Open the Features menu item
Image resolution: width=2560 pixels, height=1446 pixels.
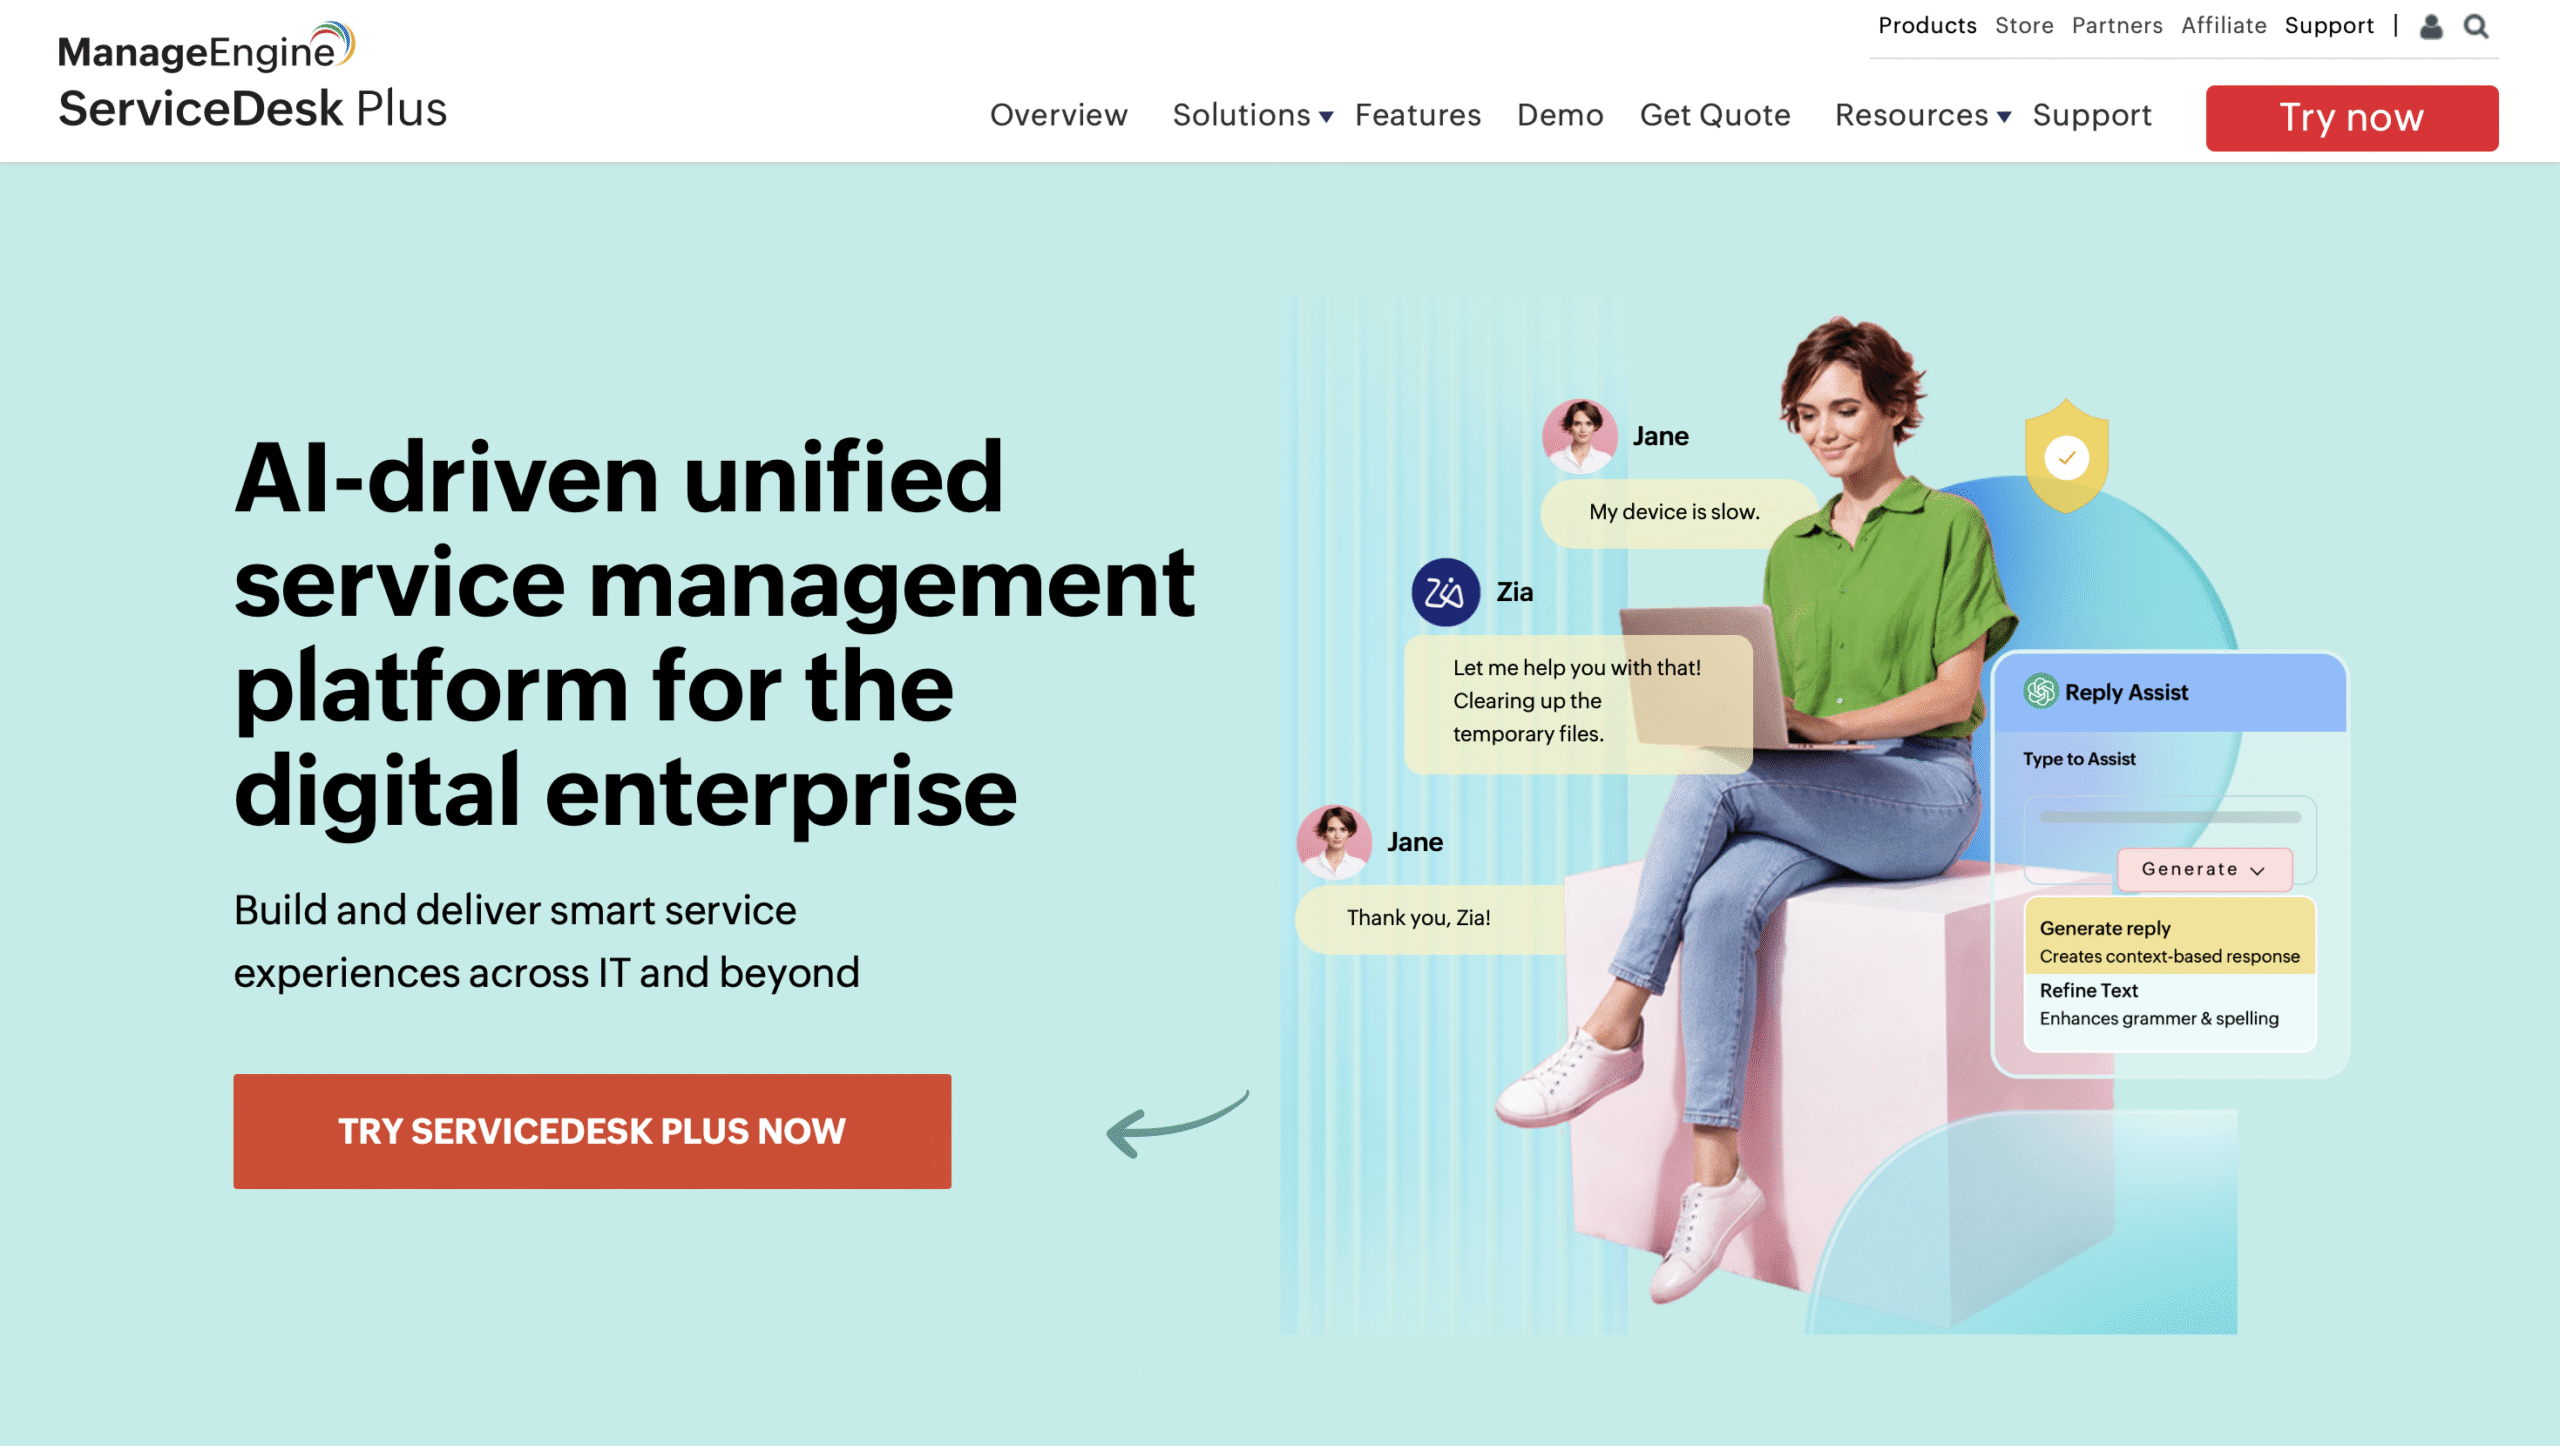pos(1417,115)
